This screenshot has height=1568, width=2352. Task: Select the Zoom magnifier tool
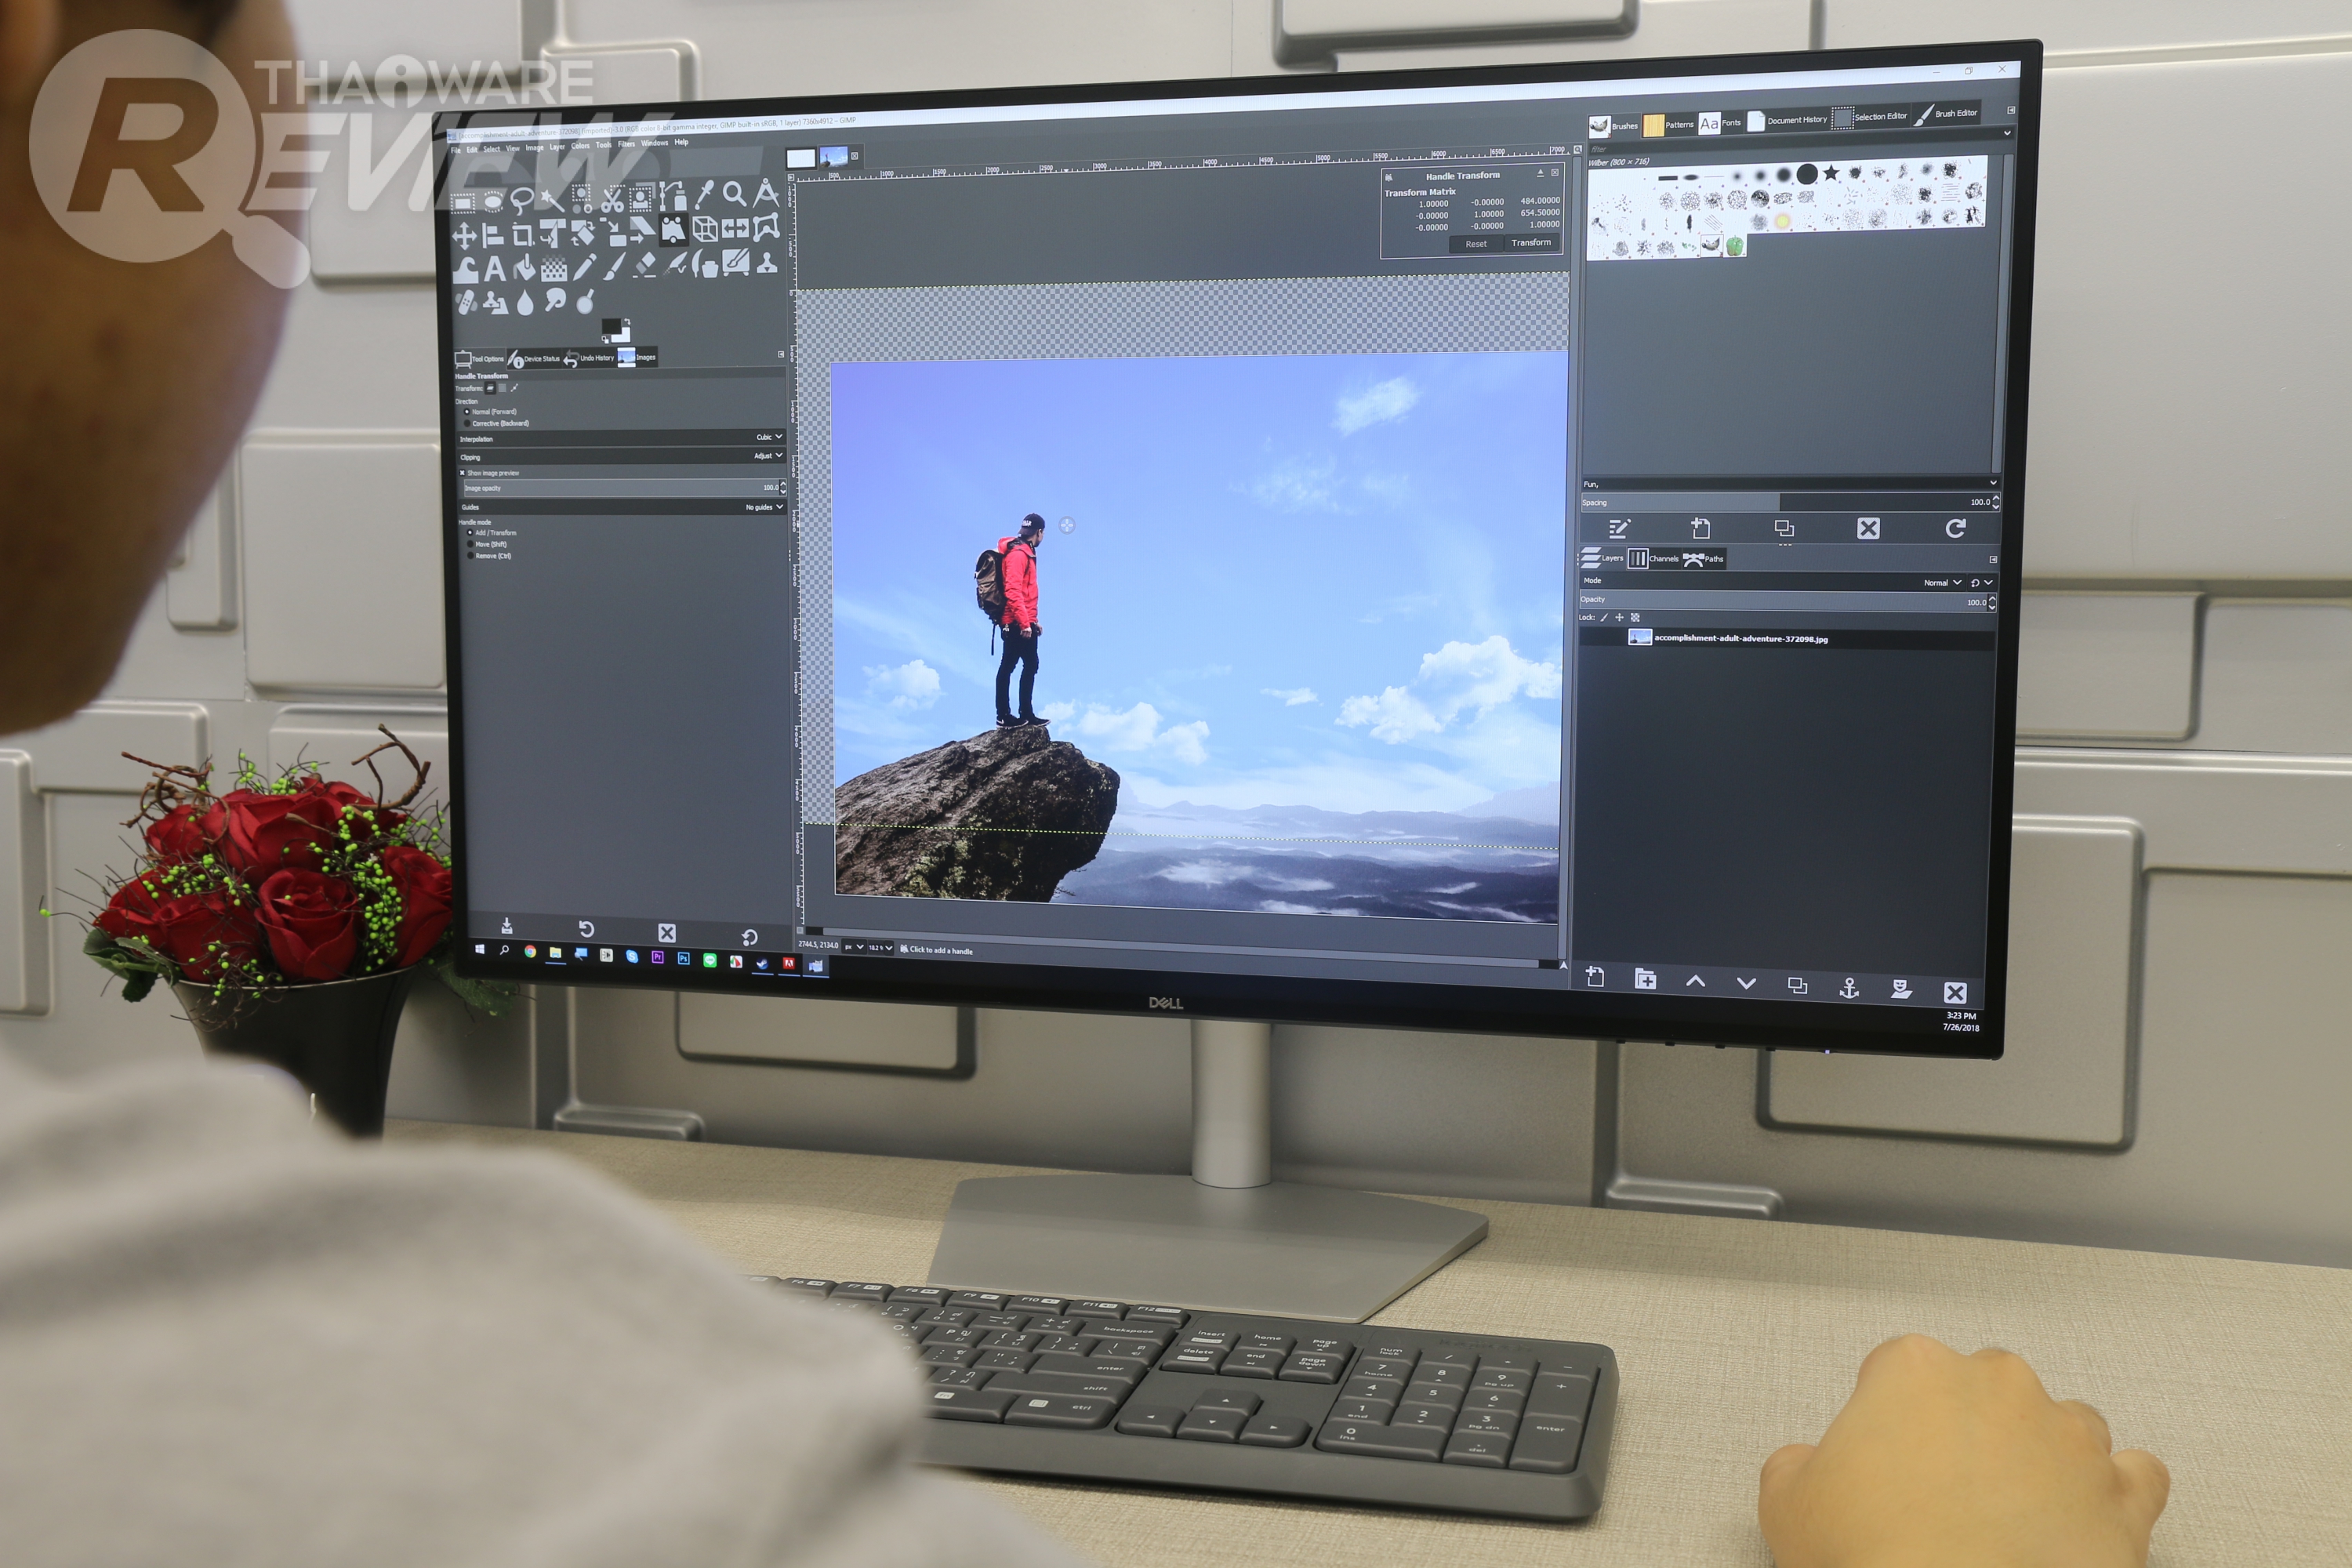point(734,194)
